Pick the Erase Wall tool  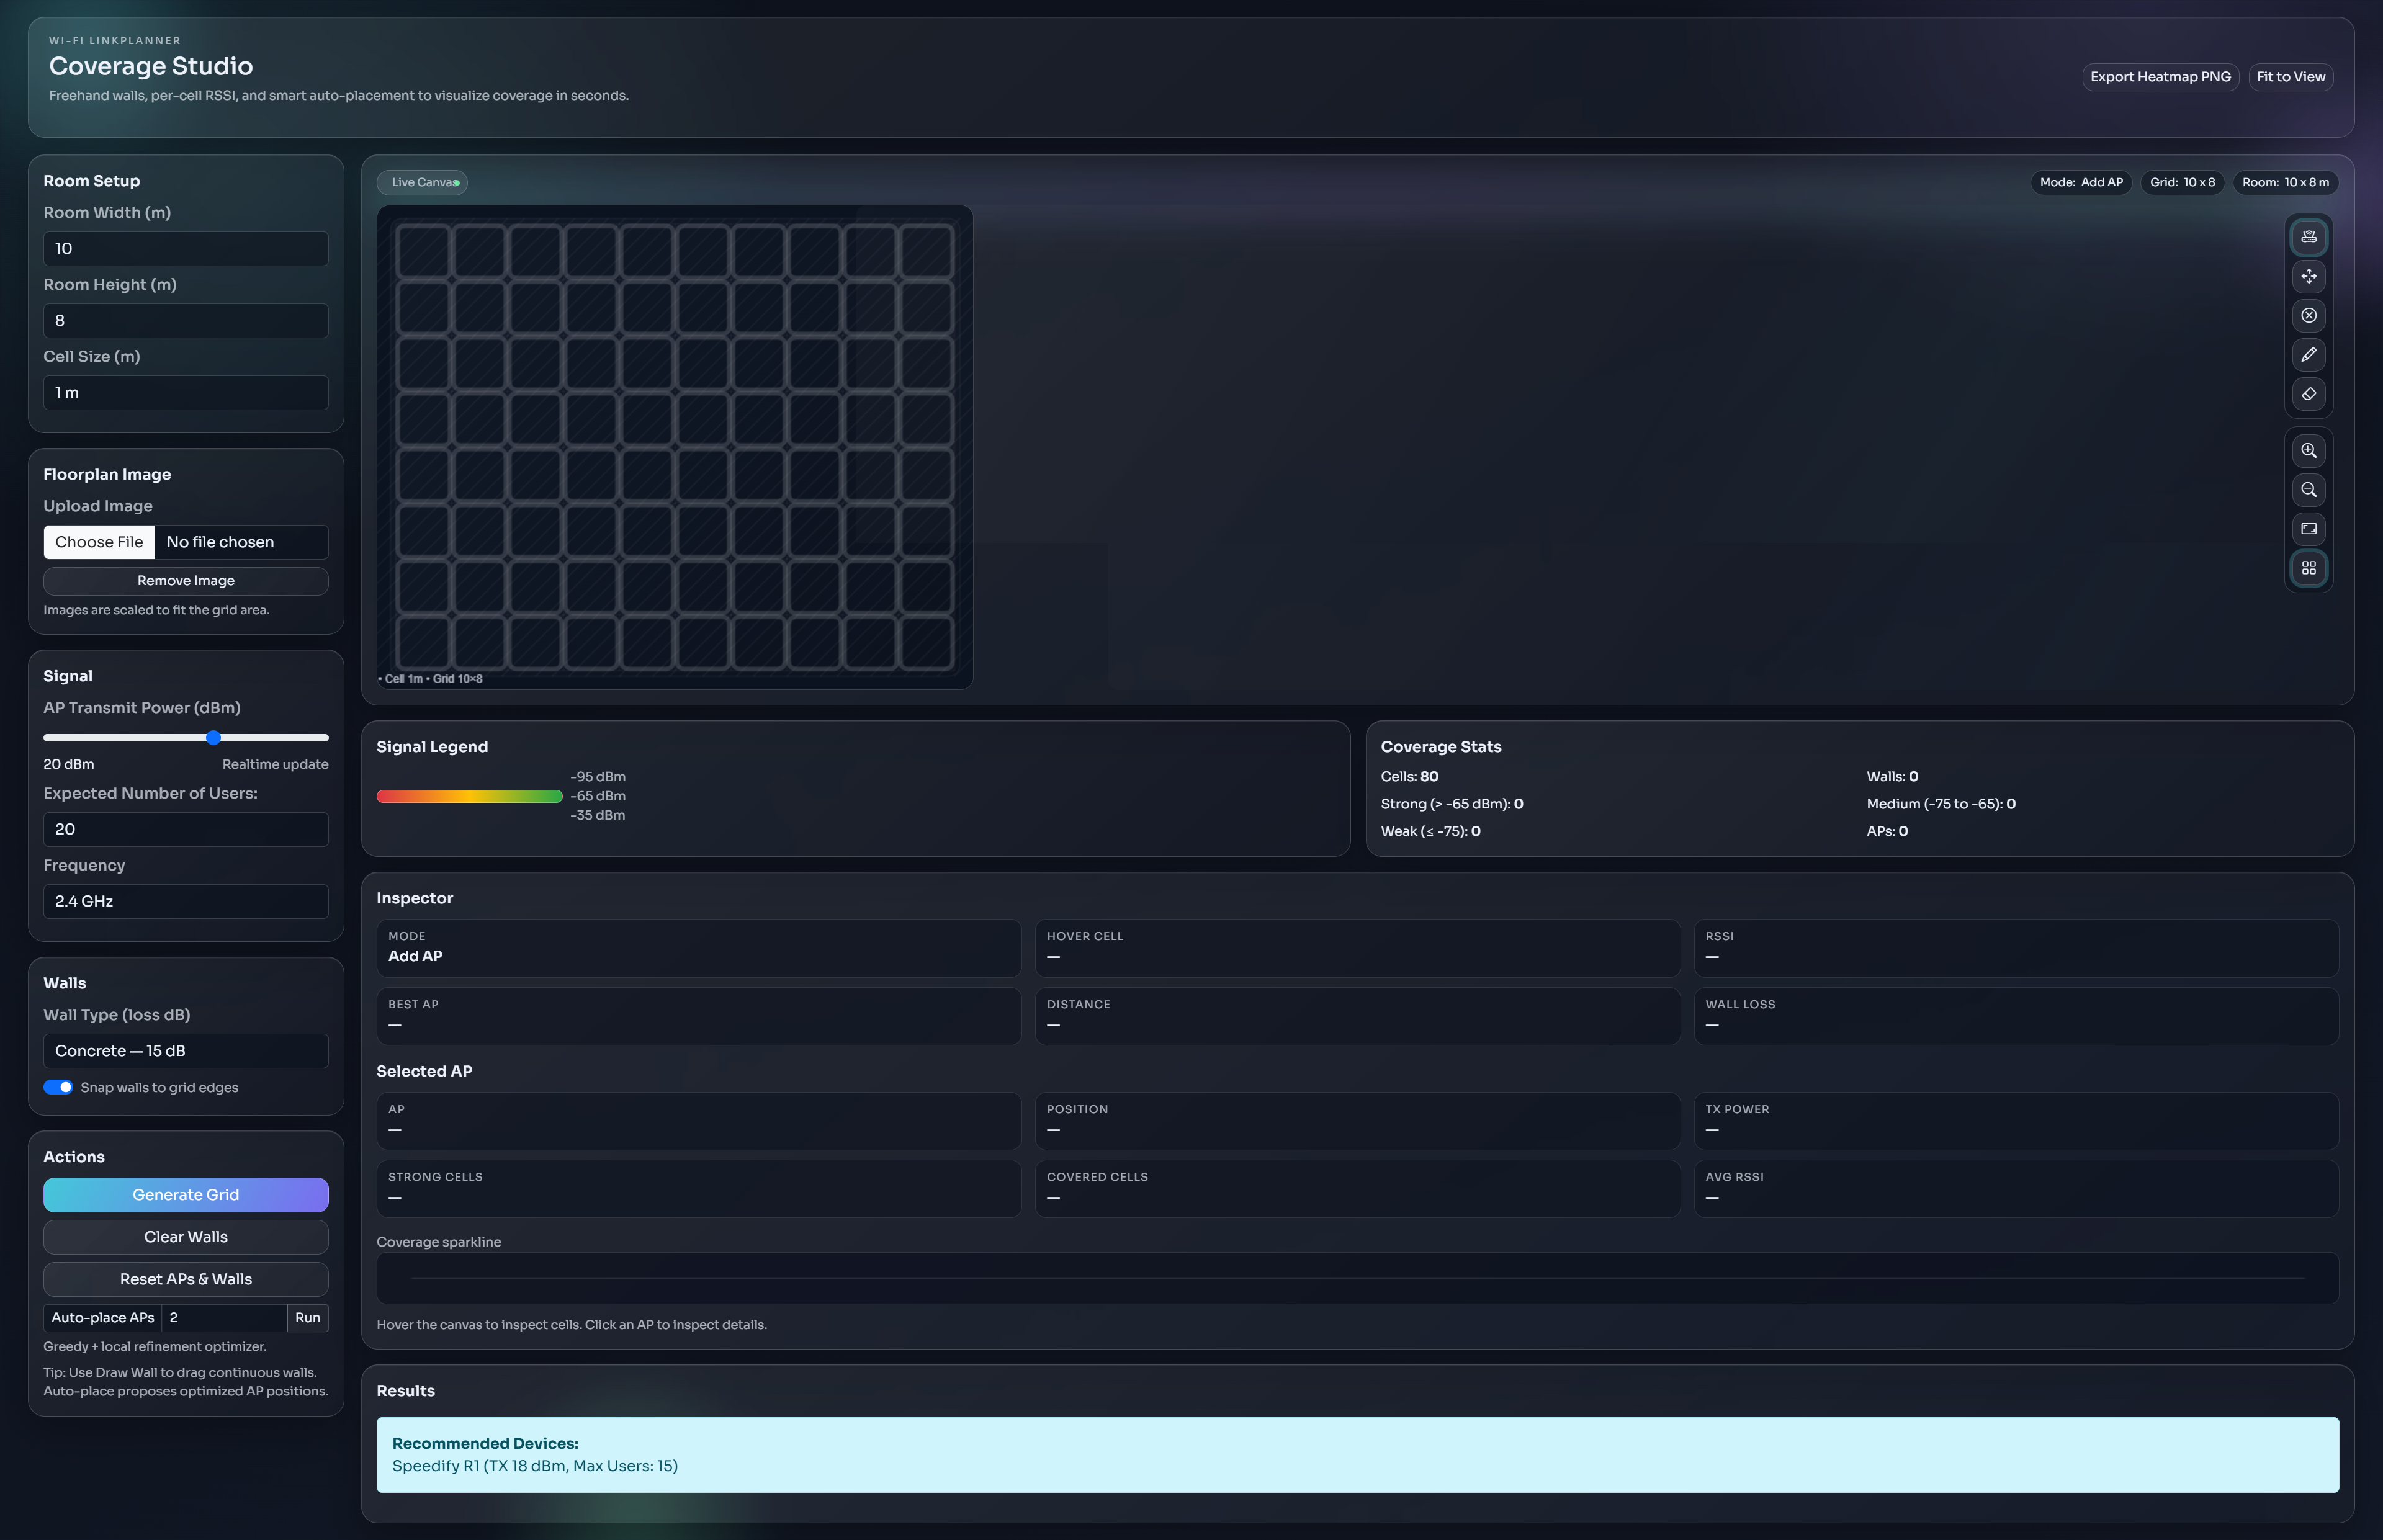(2309, 393)
